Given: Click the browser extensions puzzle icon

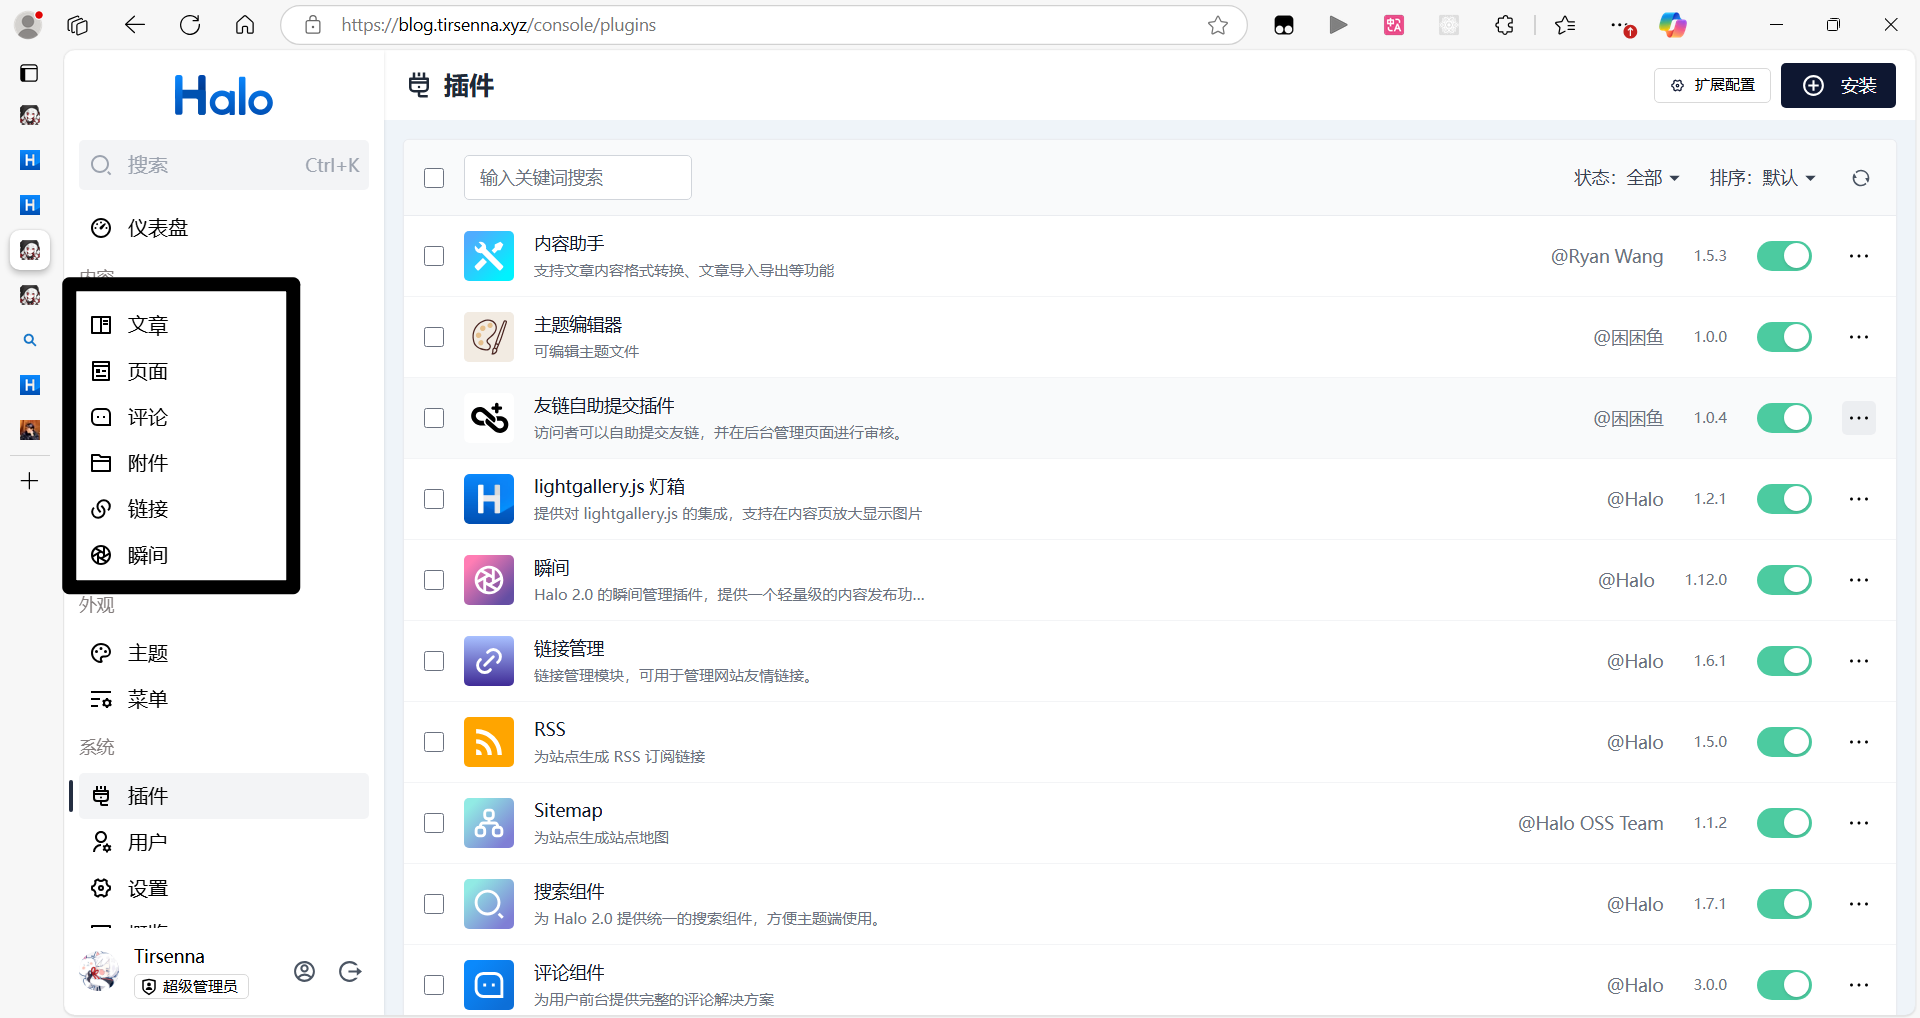Looking at the screenshot, I should pyautogui.click(x=1504, y=25).
